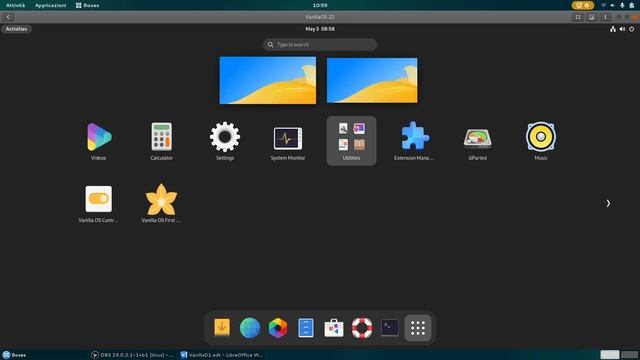Click the host Attività menu
Image resolution: width=640 pixels, height=360 pixels.
[16, 5]
